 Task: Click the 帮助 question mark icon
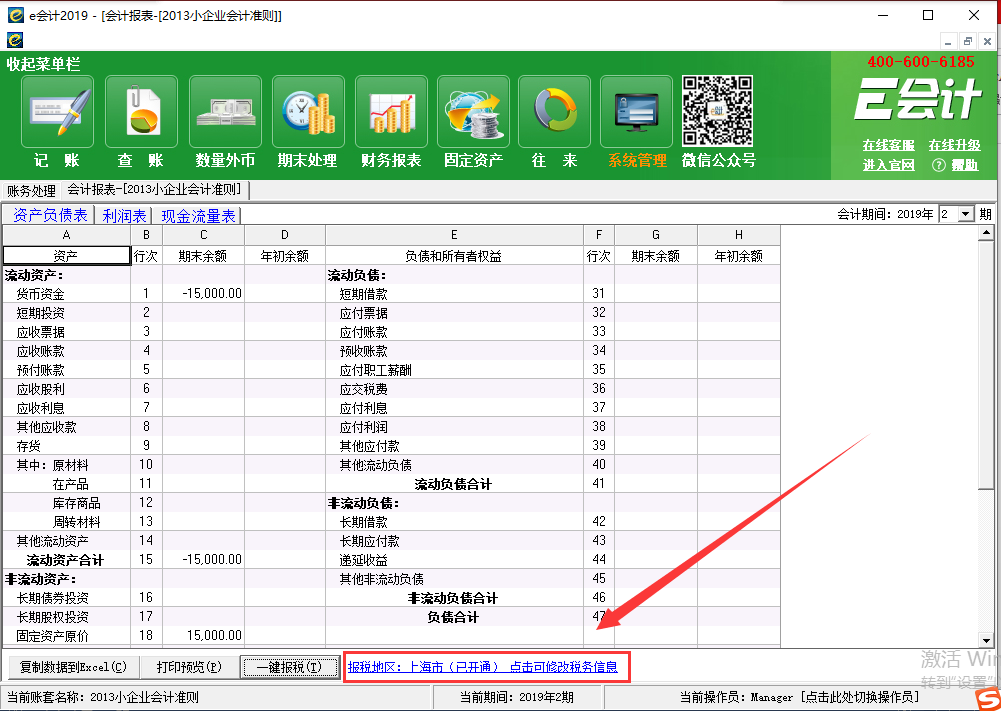pos(938,165)
